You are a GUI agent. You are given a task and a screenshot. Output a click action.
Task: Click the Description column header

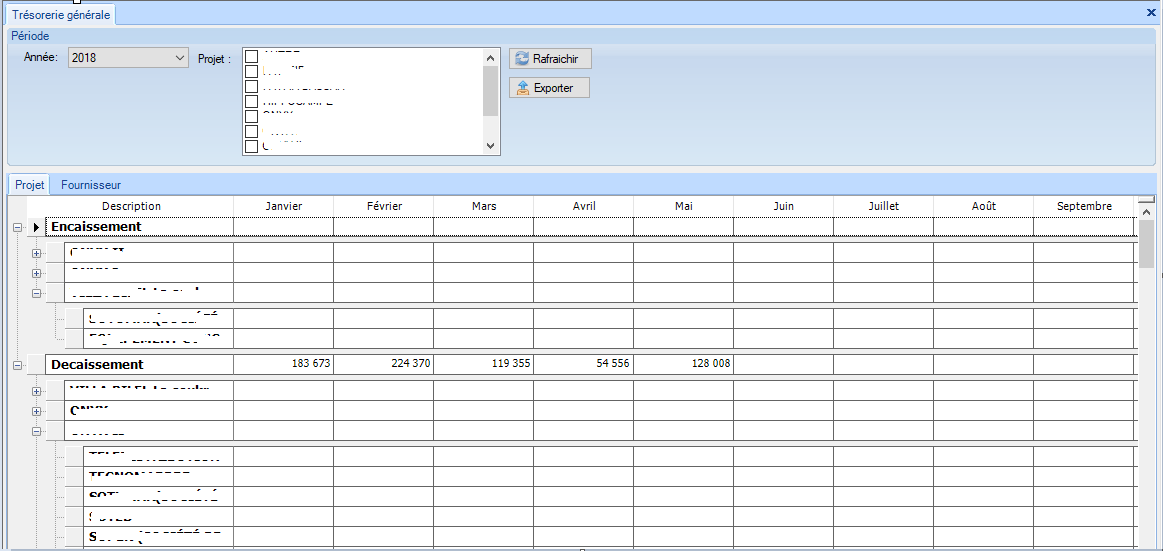131,206
